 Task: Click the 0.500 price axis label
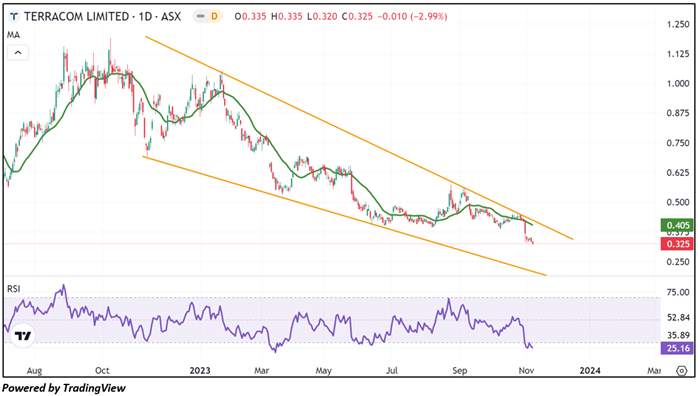click(678, 202)
